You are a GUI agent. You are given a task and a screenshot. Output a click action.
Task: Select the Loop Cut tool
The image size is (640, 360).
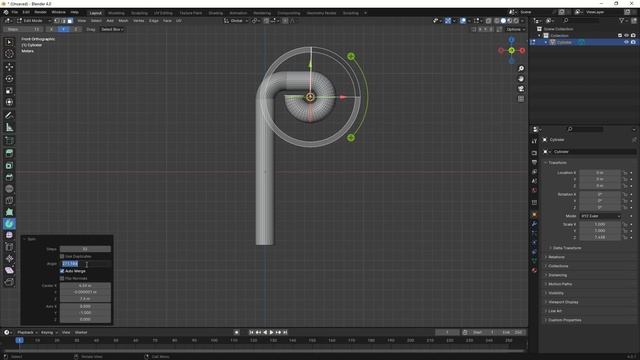pyautogui.click(x=9, y=189)
